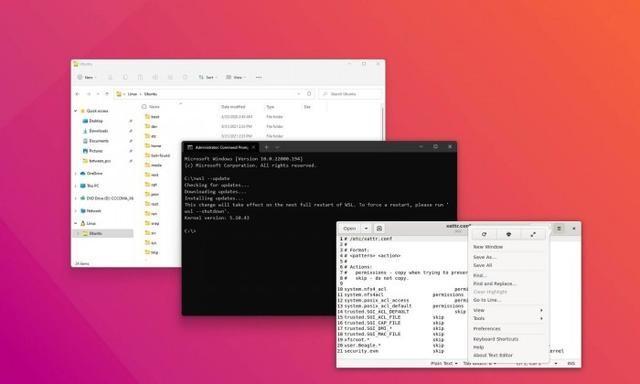The image size is (640, 384).
Task: Go back using File Explorer back arrow
Action: tap(78, 94)
